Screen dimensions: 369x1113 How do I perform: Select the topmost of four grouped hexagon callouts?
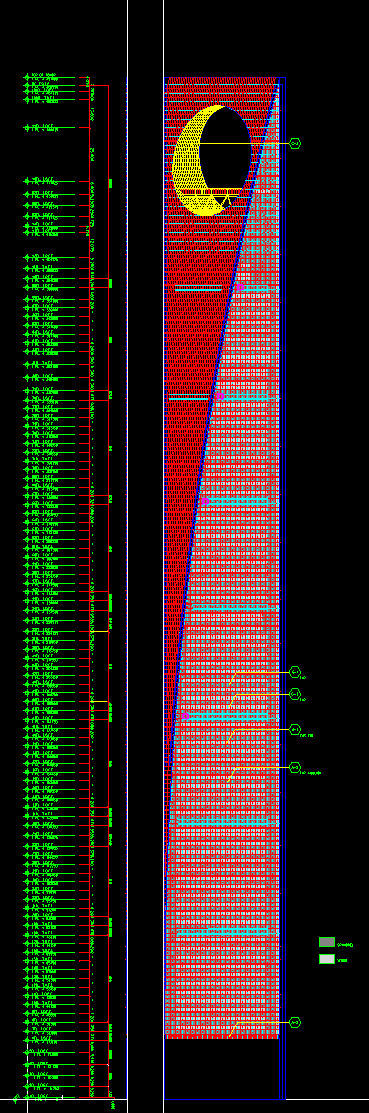pyautogui.click(x=295, y=671)
